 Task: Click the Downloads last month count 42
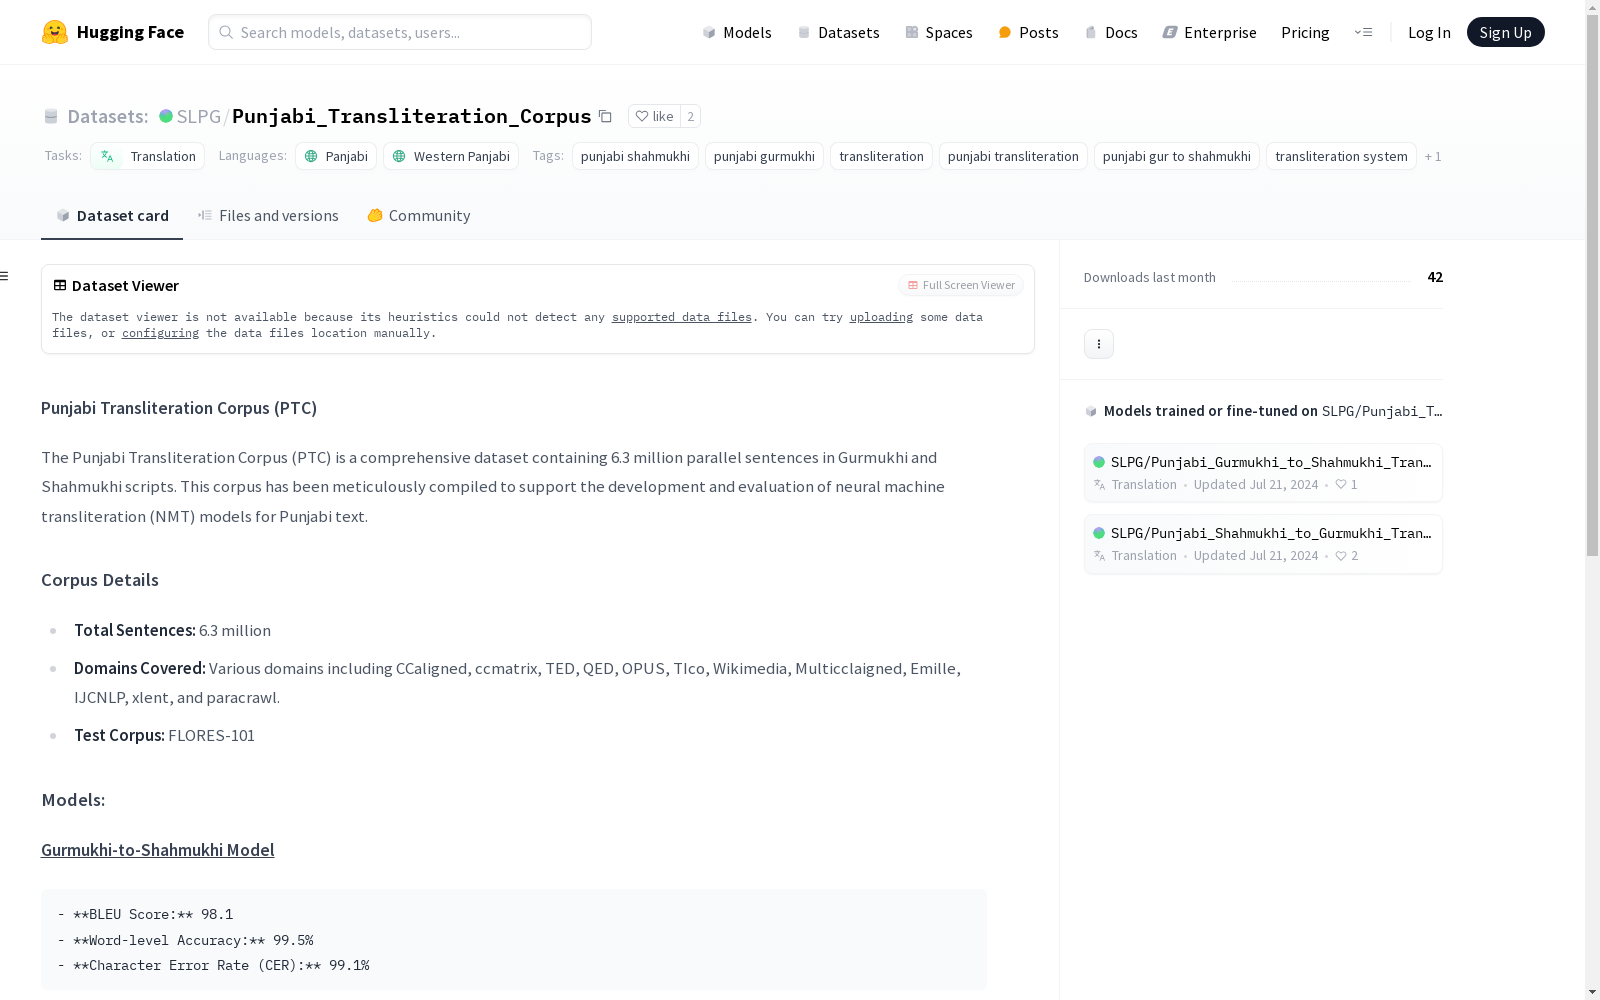(x=1435, y=277)
